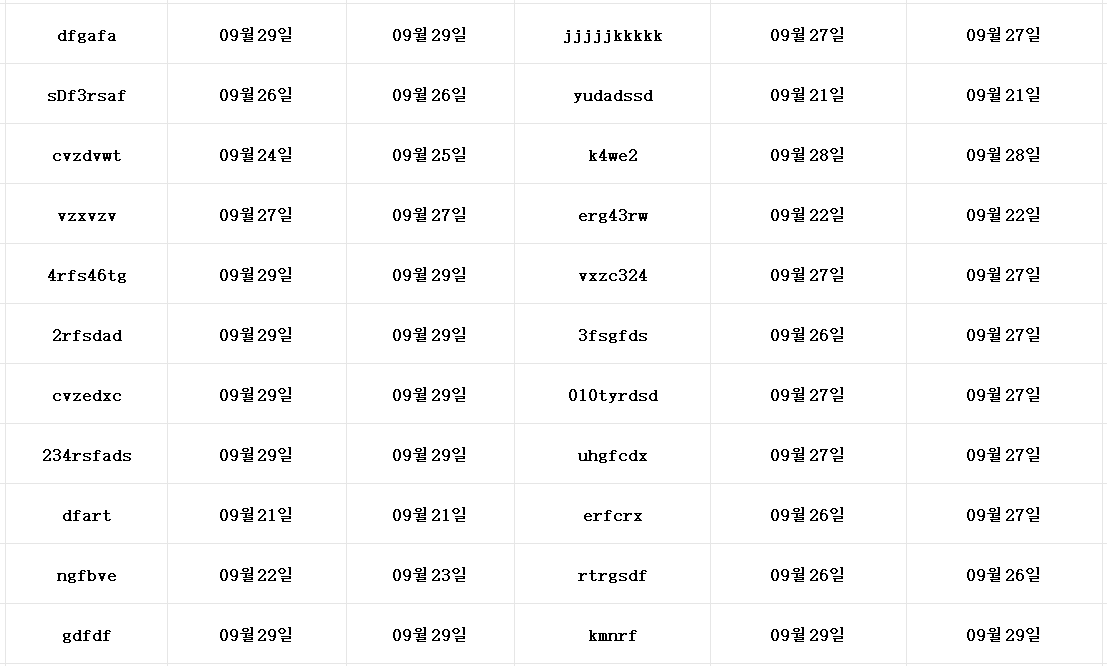Click the cell containing dfgafa

pyautogui.click(x=87, y=36)
